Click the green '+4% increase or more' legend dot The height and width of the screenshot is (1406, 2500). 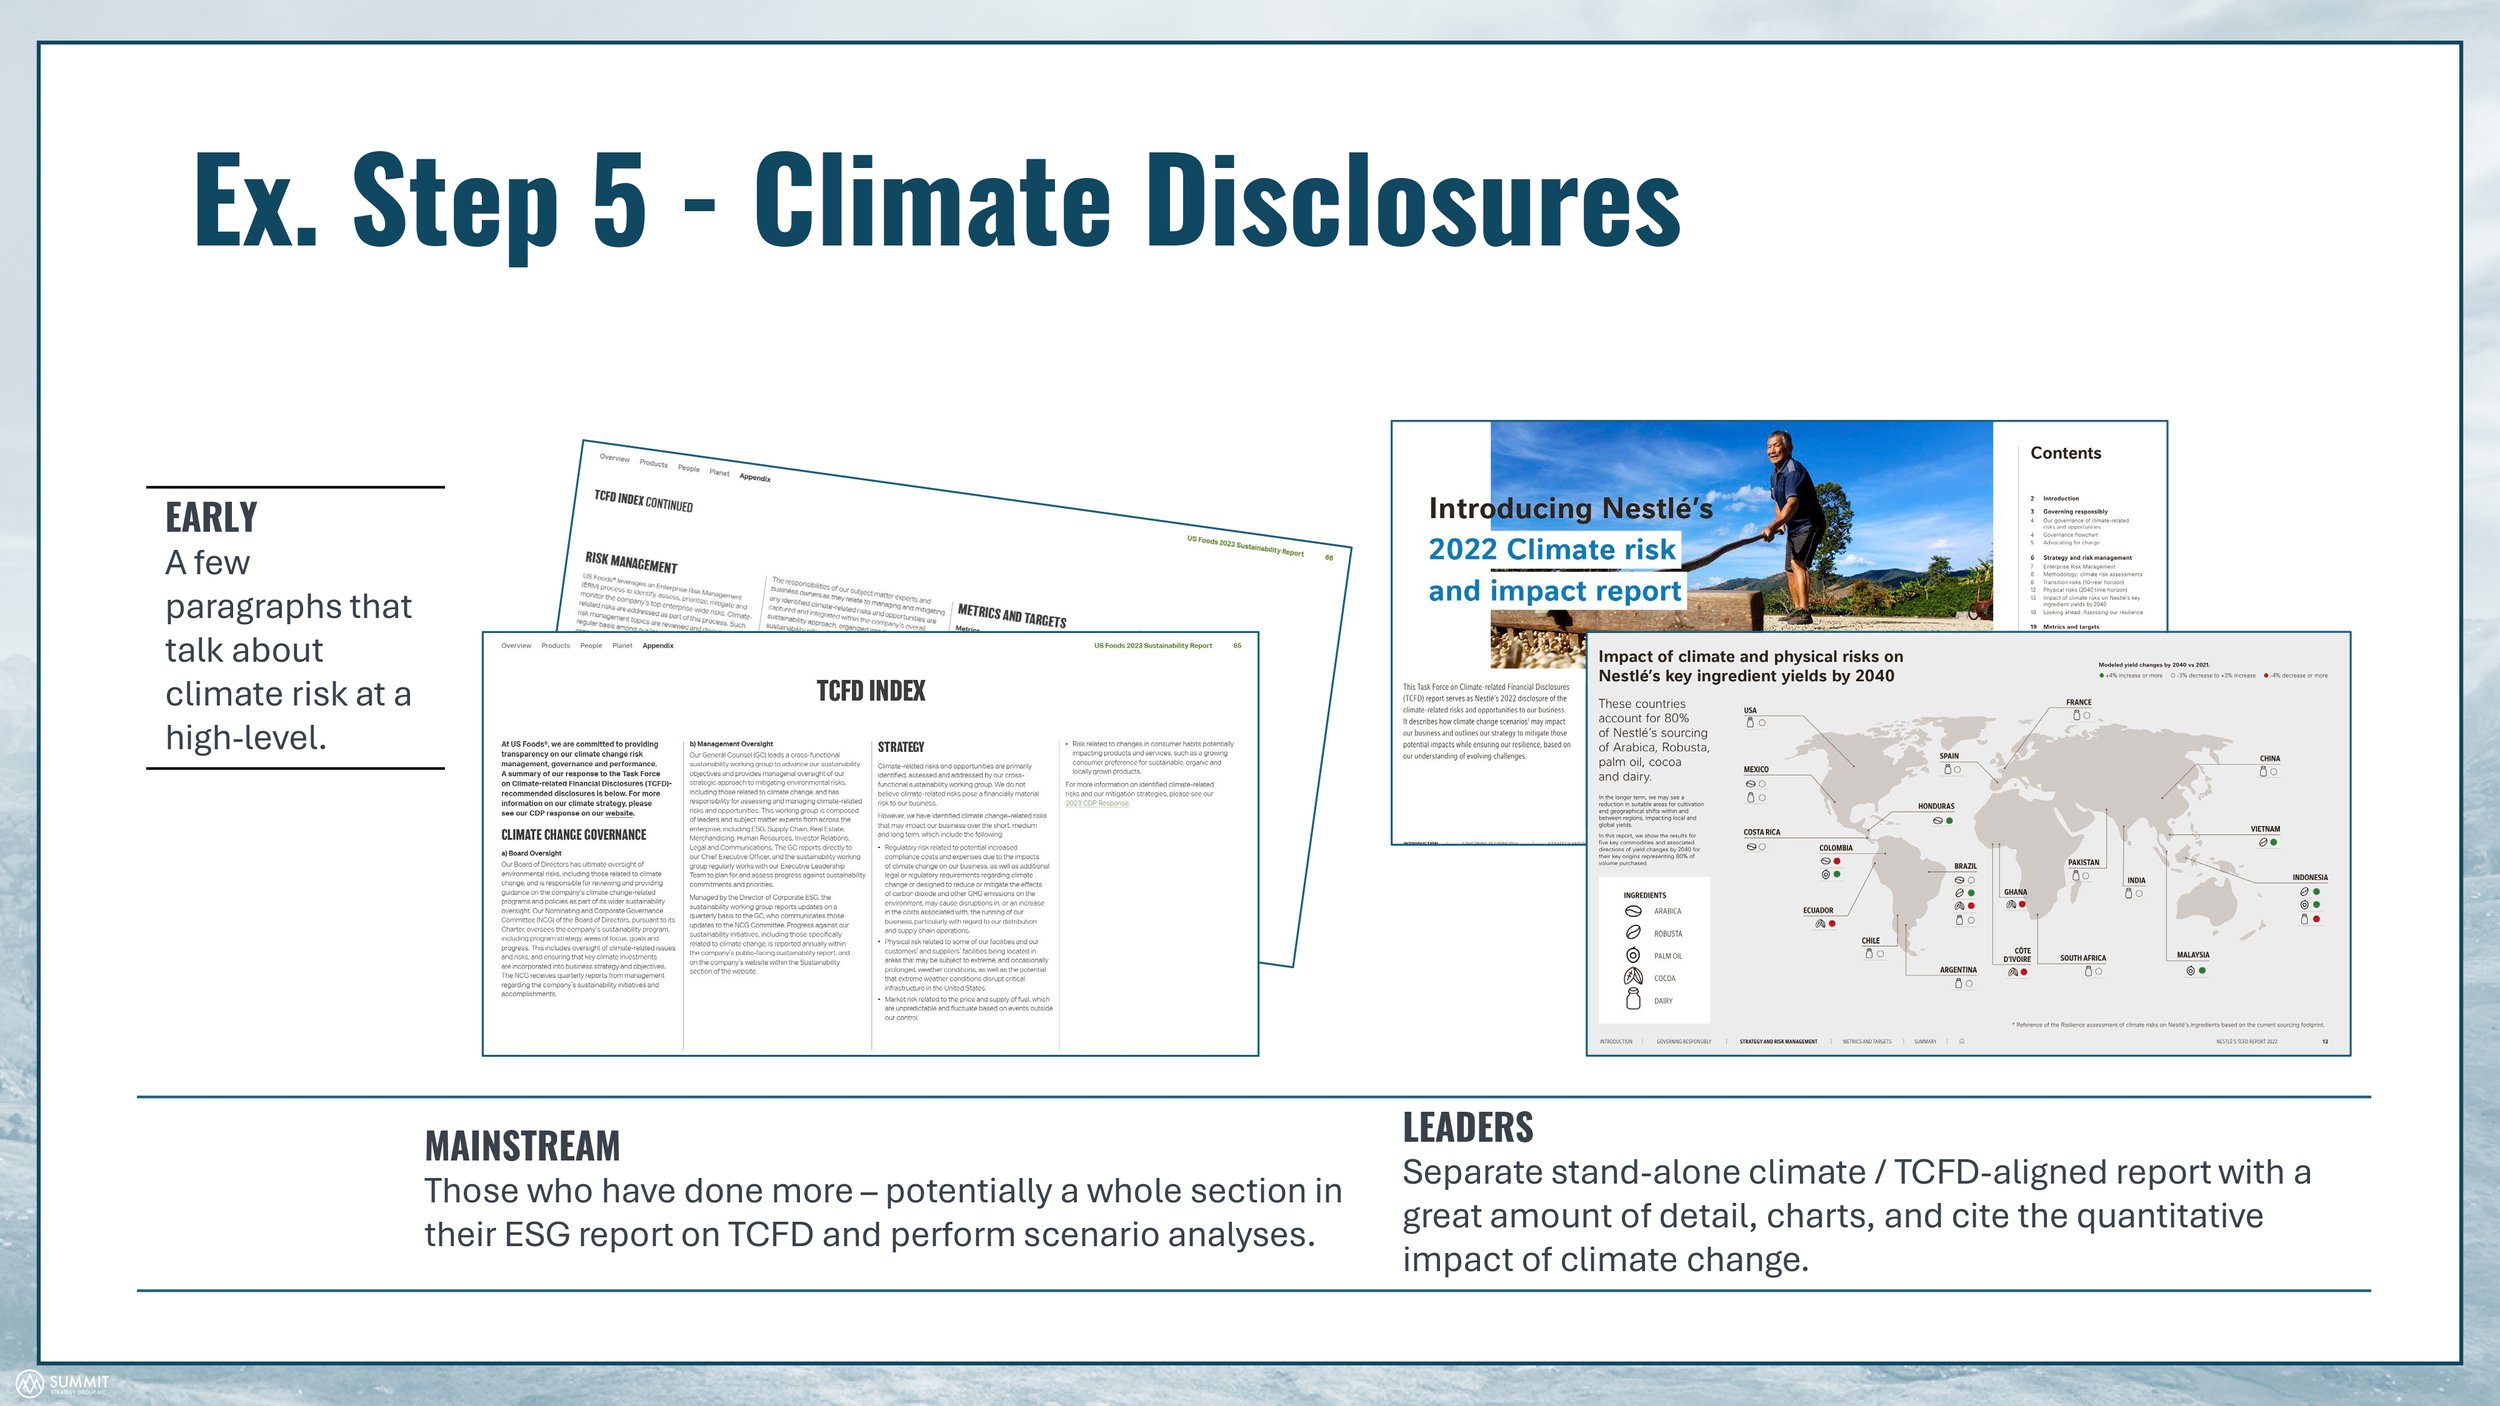click(x=2102, y=675)
